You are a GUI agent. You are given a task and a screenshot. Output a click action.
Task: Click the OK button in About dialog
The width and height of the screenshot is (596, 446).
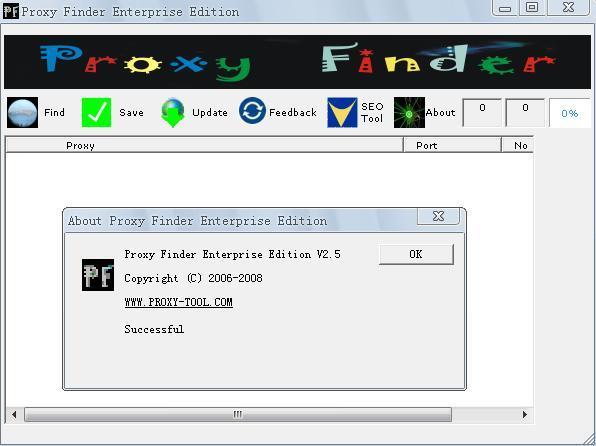click(x=416, y=254)
